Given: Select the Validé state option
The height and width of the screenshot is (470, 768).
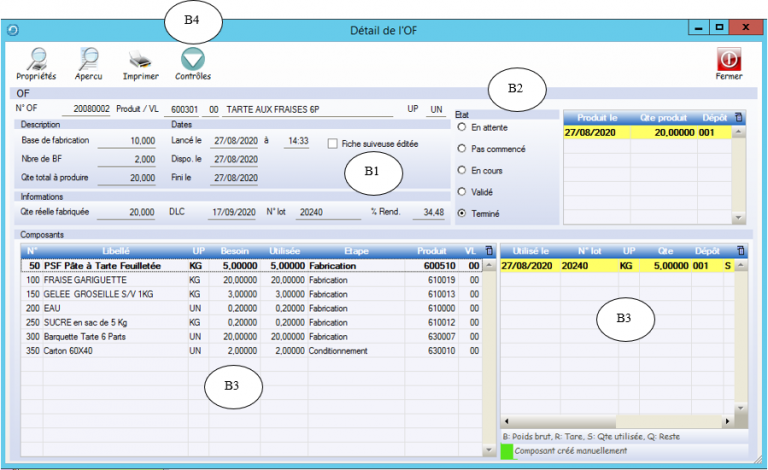Looking at the screenshot, I should click(461, 191).
